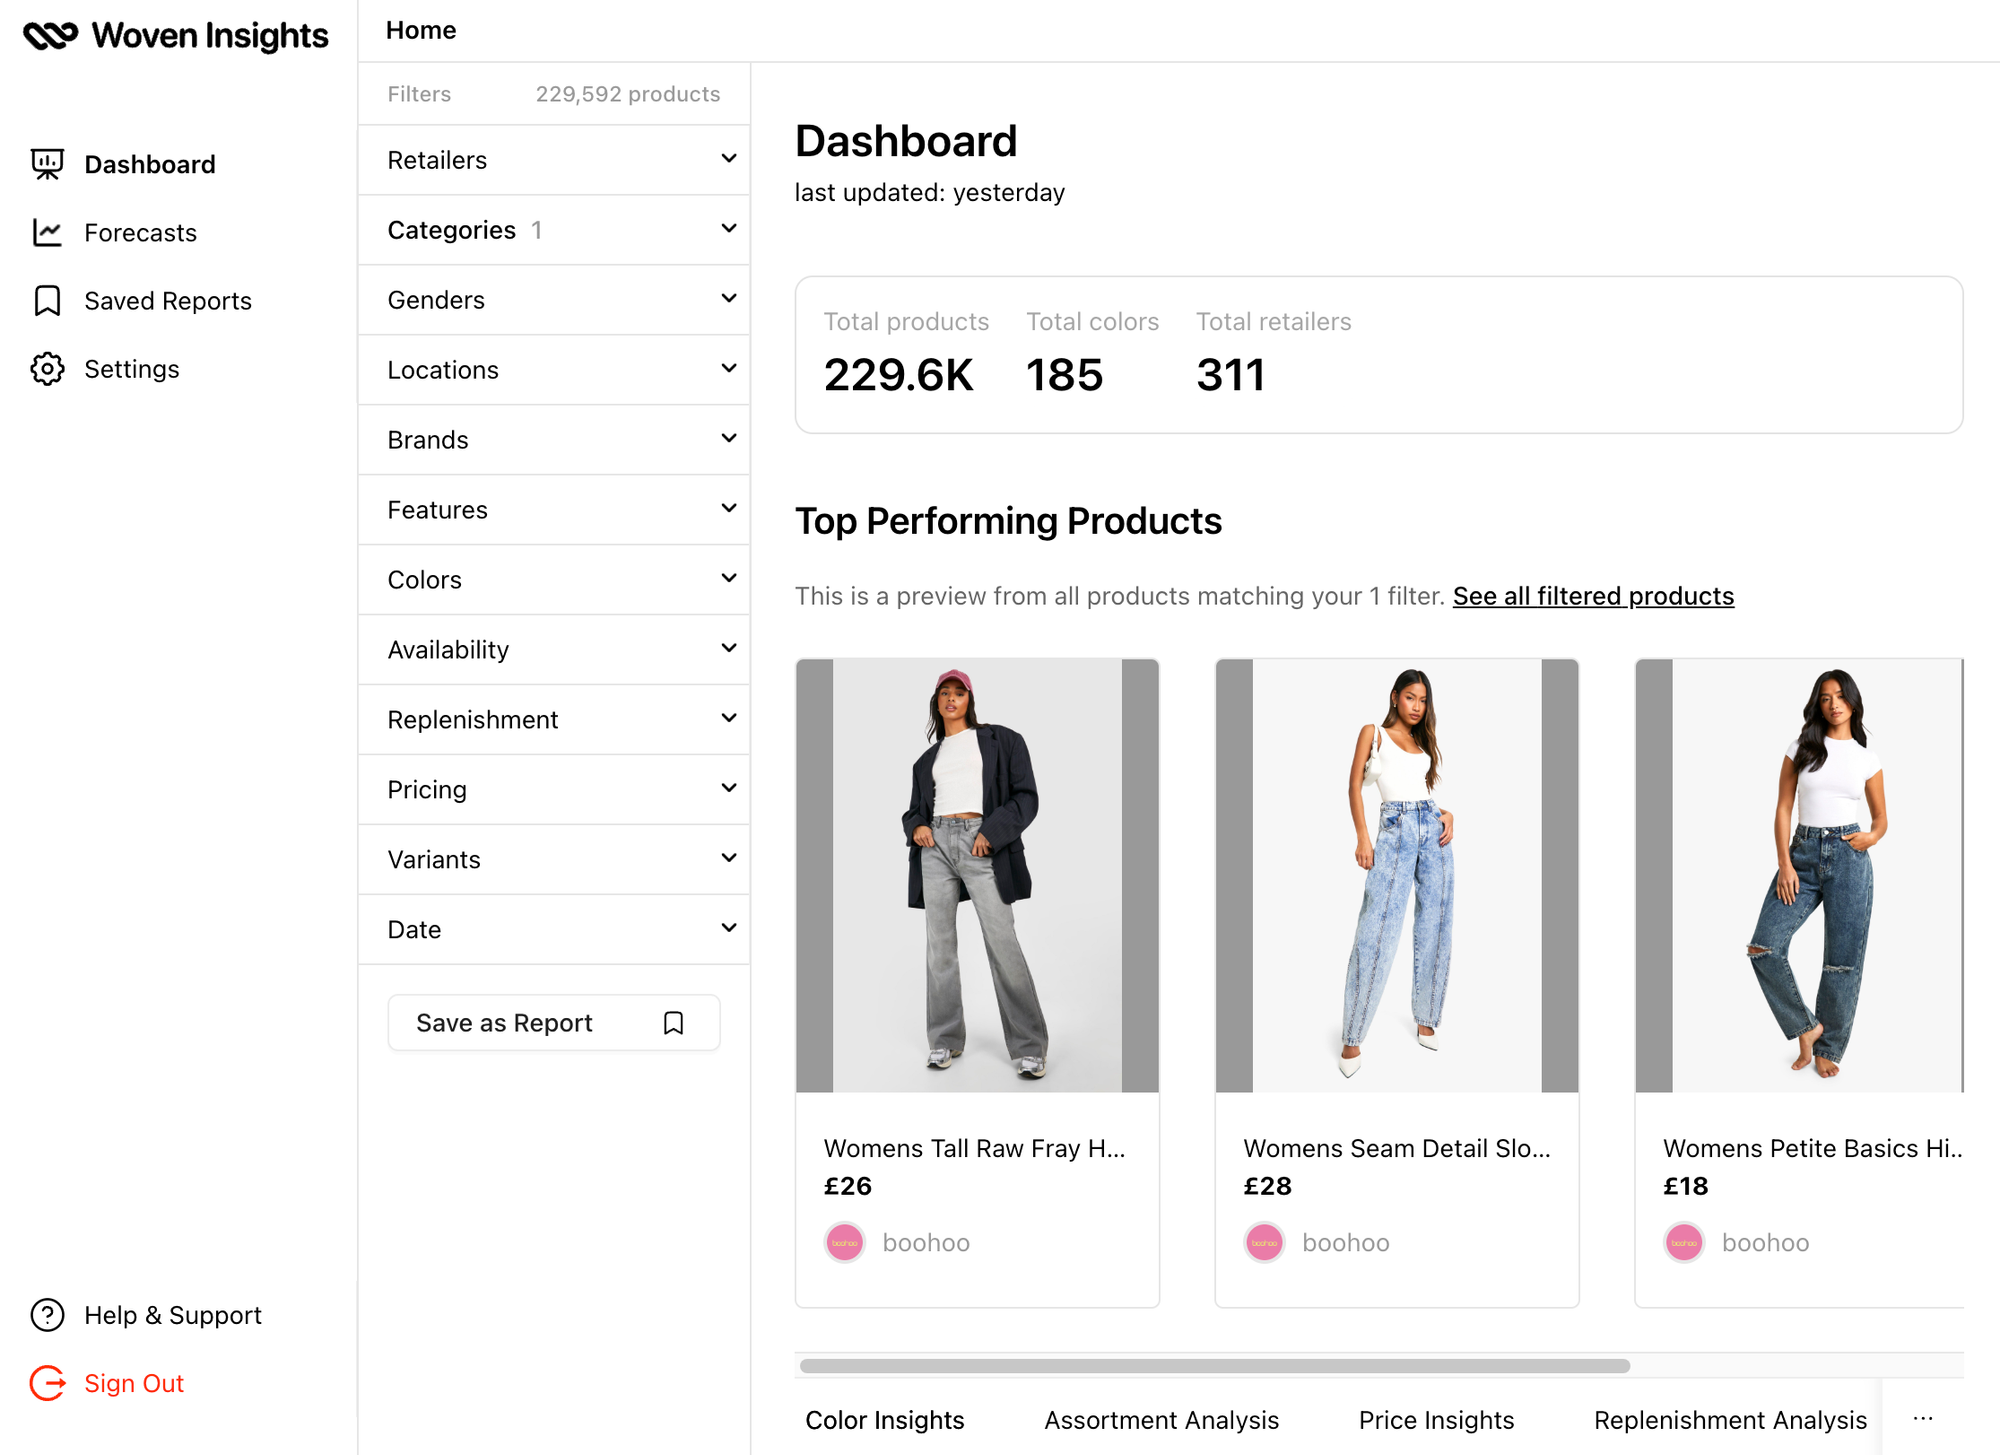The height and width of the screenshot is (1455, 2000).
Task: Click Sign Out text link
Action: pyautogui.click(x=134, y=1383)
